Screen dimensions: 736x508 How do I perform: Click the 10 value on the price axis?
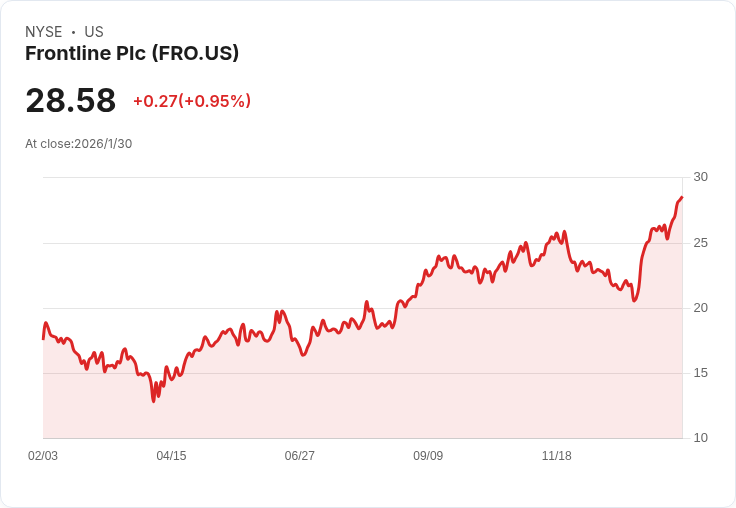pos(700,438)
